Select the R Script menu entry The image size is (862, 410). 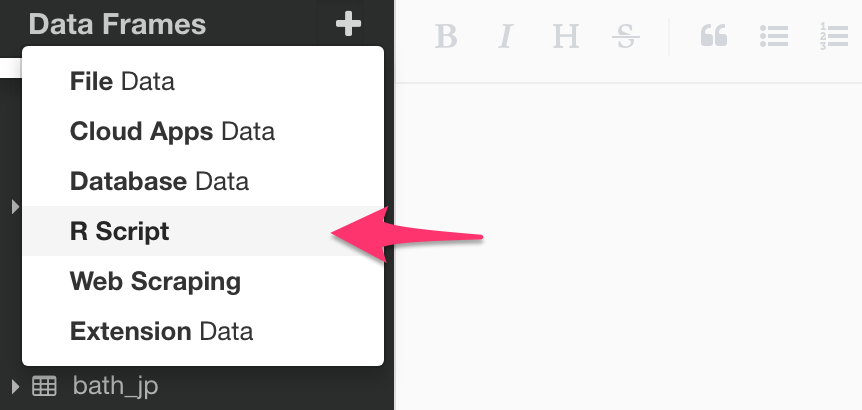pos(120,231)
